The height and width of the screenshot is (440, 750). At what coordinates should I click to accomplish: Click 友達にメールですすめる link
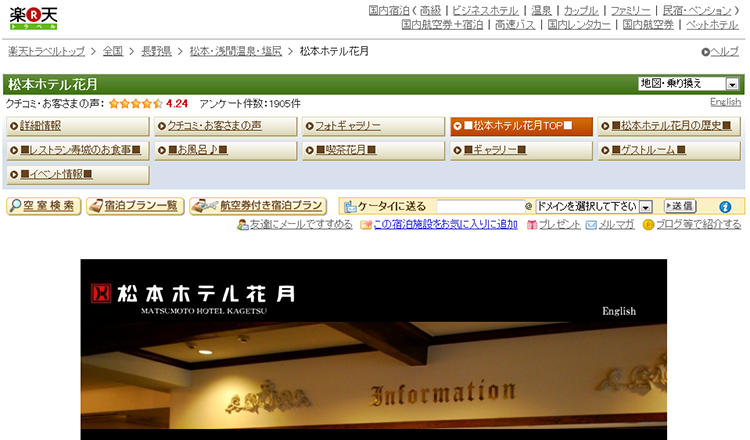[x=301, y=224]
